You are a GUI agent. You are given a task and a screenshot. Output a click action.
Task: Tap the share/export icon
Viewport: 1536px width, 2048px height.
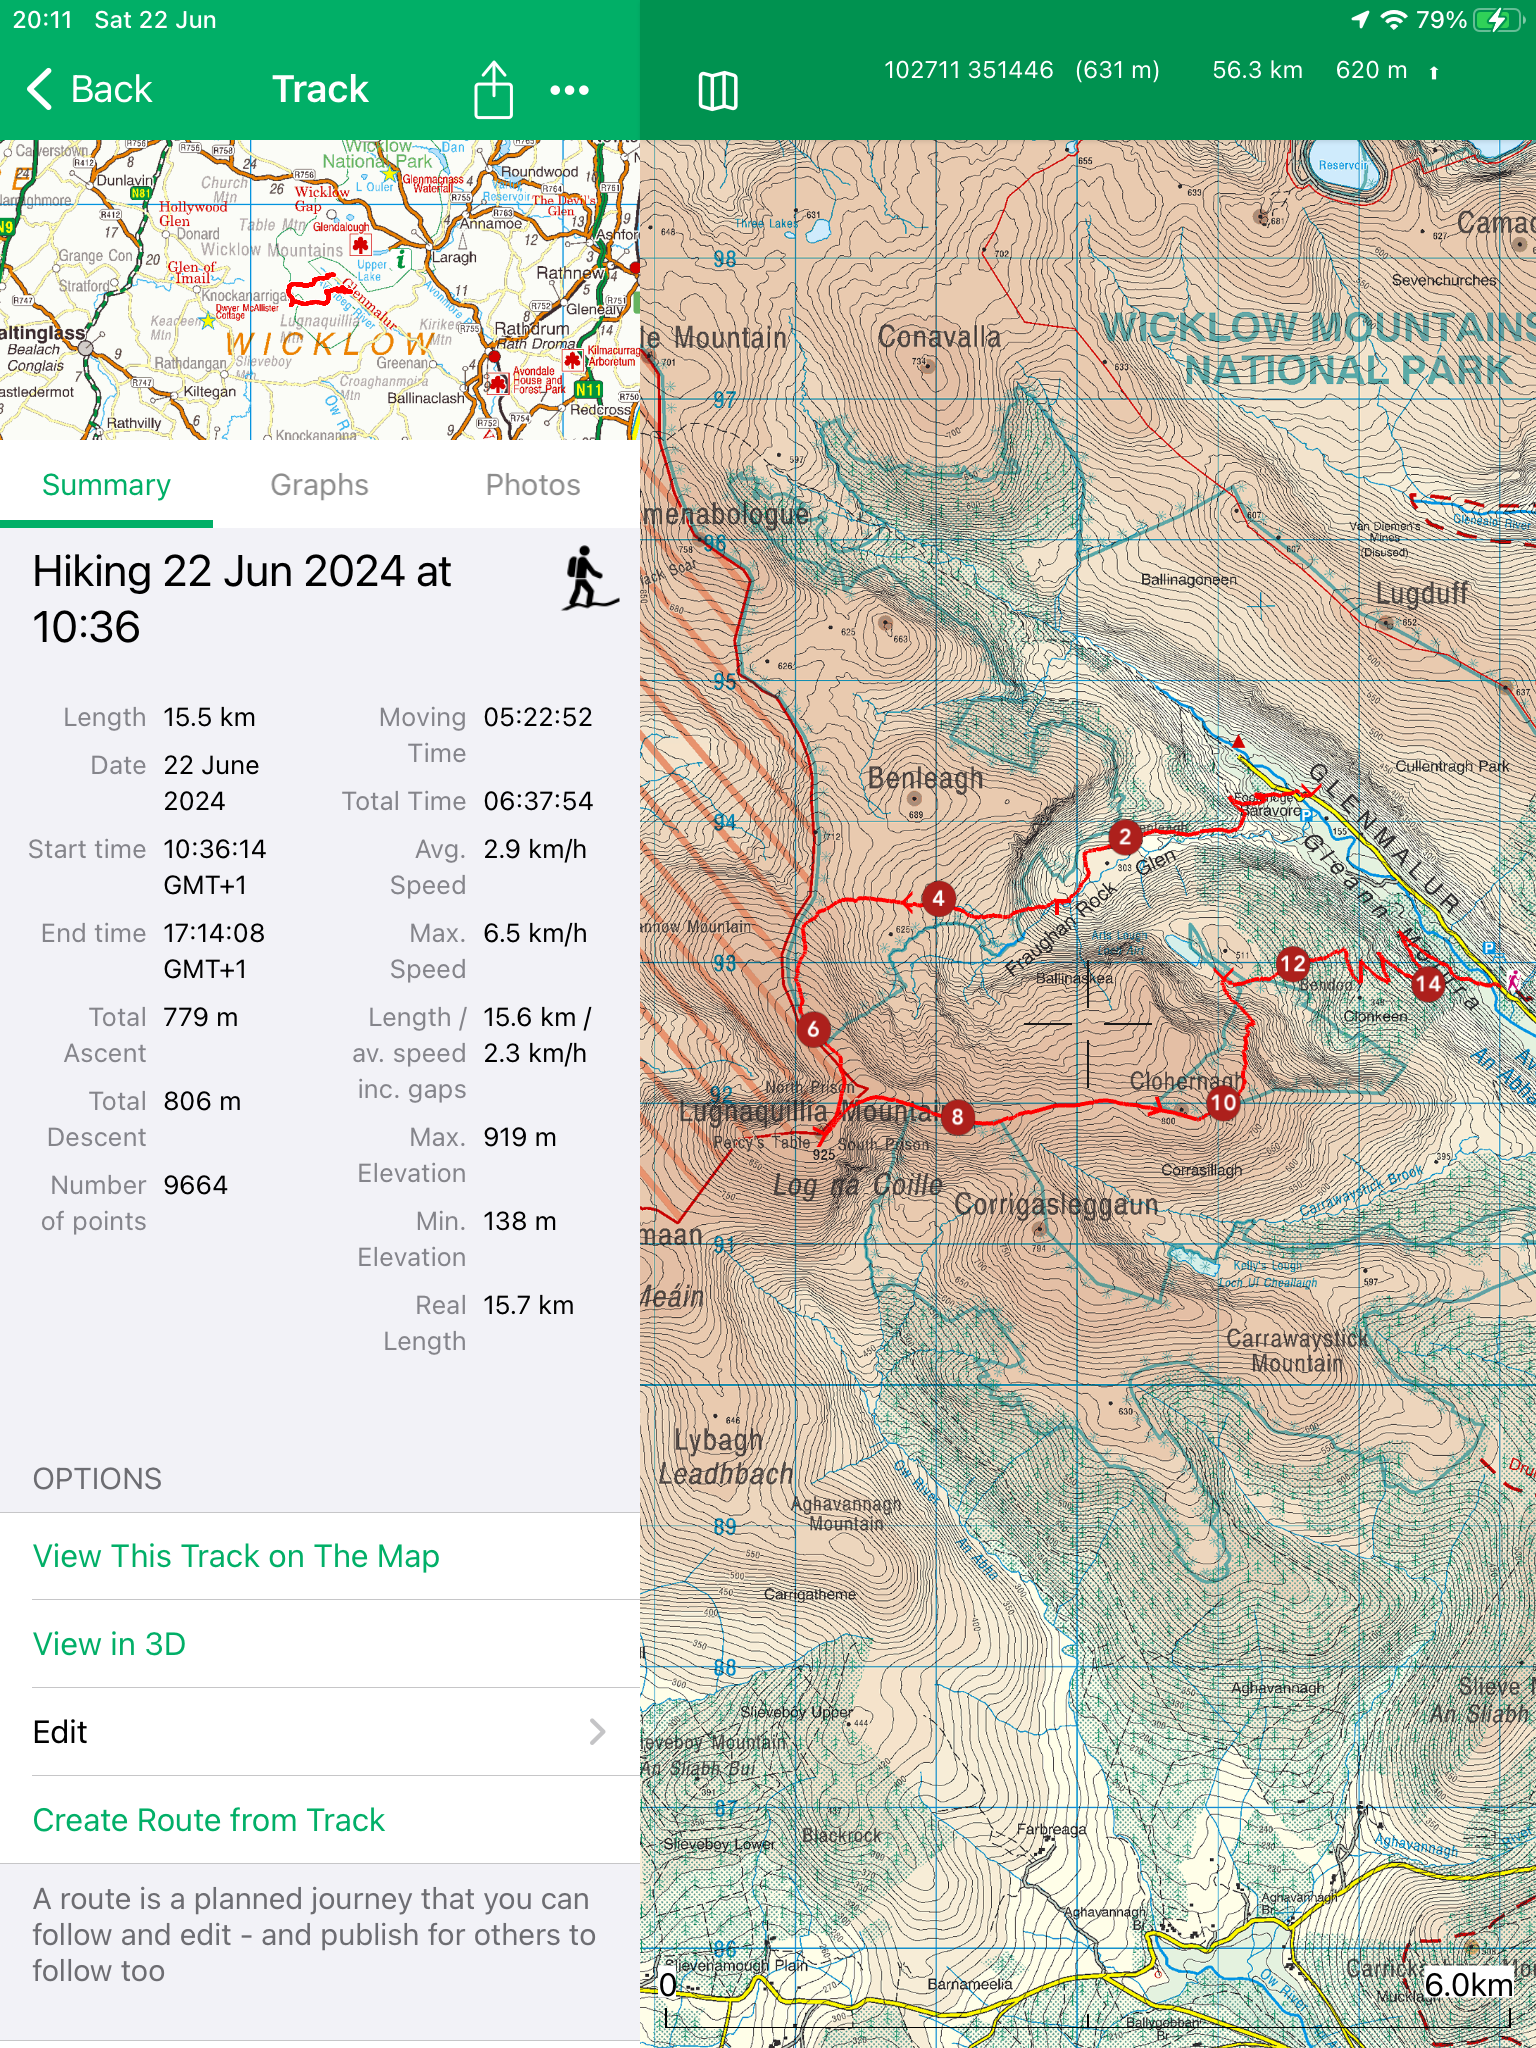pyautogui.click(x=493, y=90)
